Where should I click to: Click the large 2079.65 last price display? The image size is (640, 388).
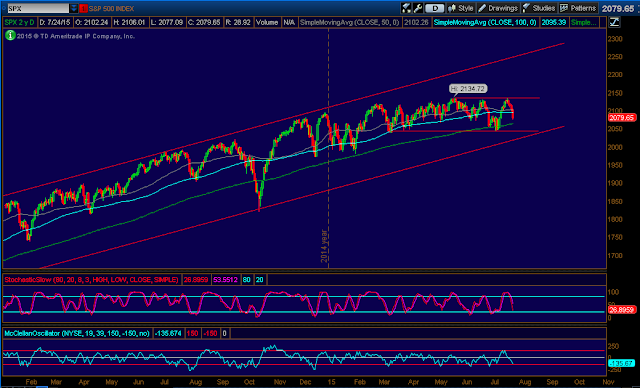[618, 9]
